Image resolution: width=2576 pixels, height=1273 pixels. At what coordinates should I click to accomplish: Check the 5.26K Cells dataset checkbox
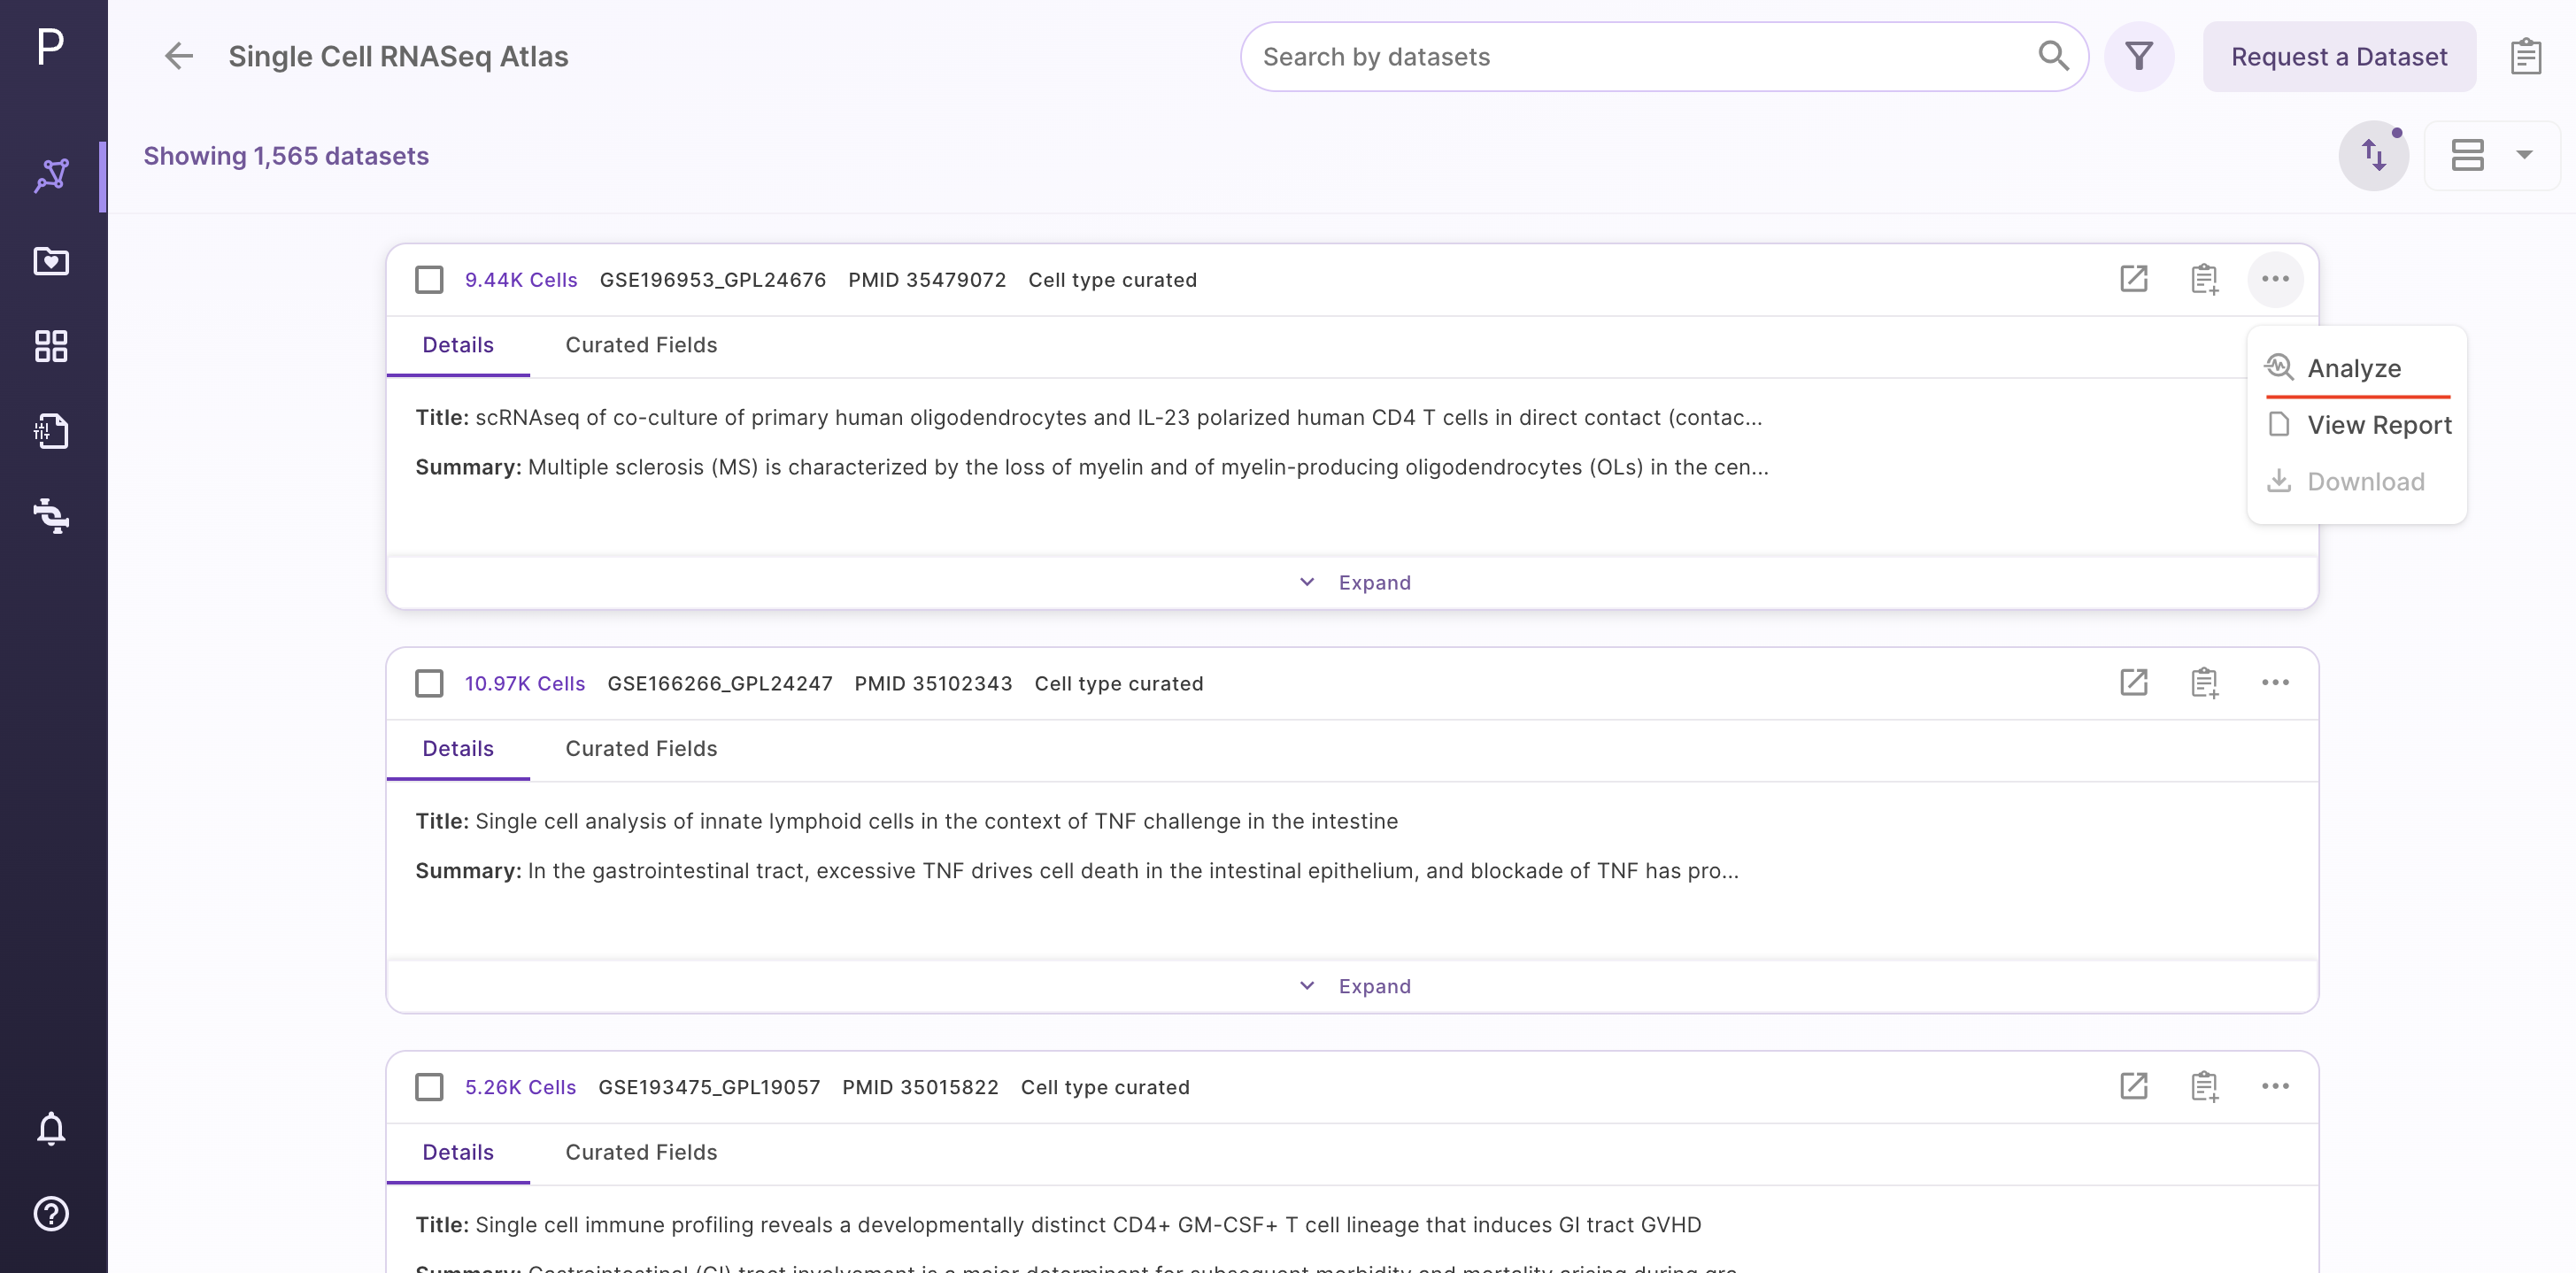coord(429,1086)
